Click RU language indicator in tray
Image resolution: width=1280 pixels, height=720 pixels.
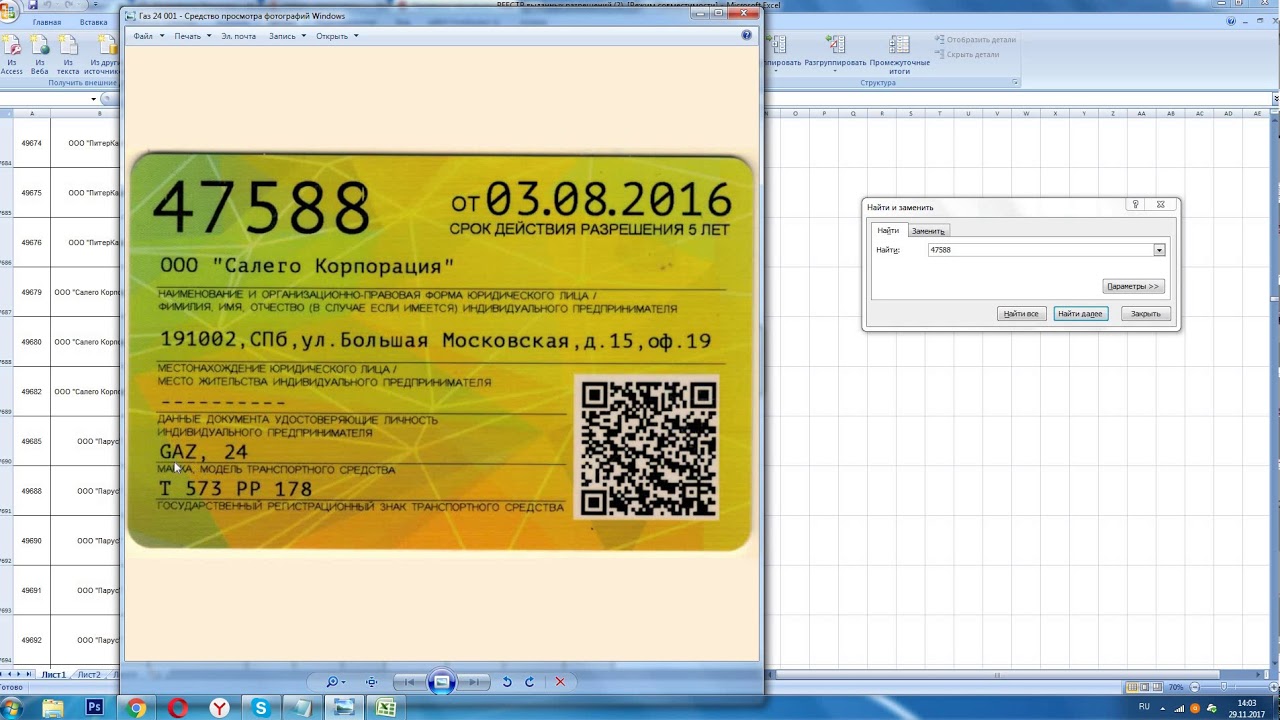coord(1144,707)
